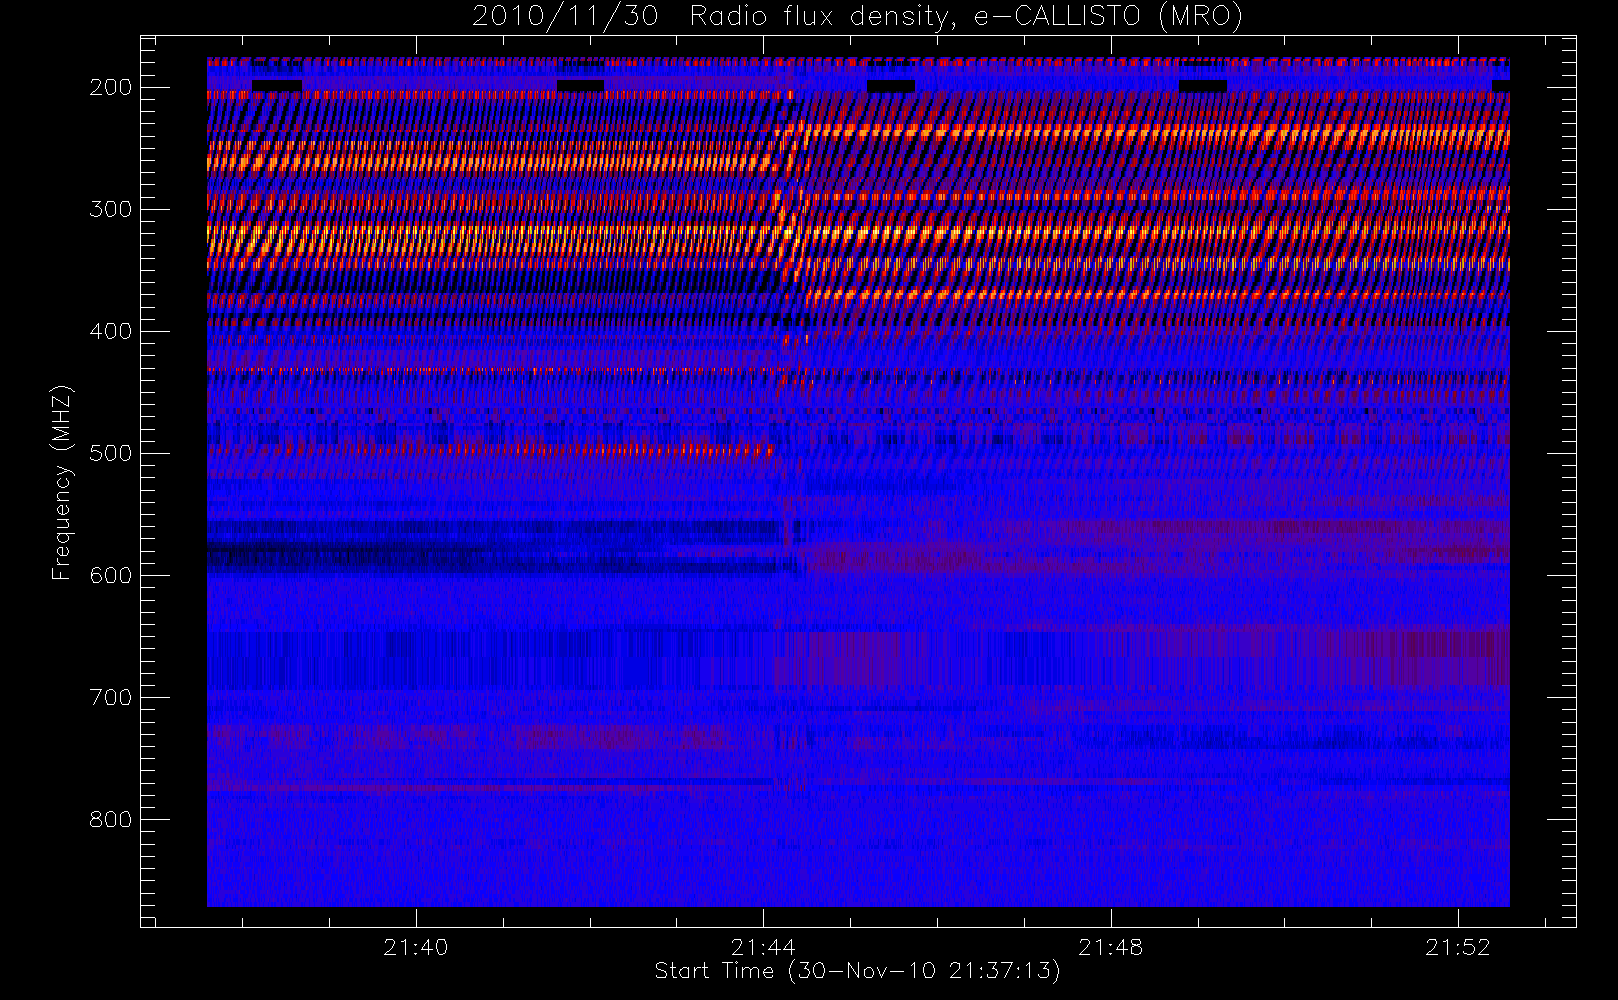Click the plot title '2010/11/30 Radio flux density, e-CALLISTO (MRO)'
The image size is (1618, 1000).
[x=857, y=17]
